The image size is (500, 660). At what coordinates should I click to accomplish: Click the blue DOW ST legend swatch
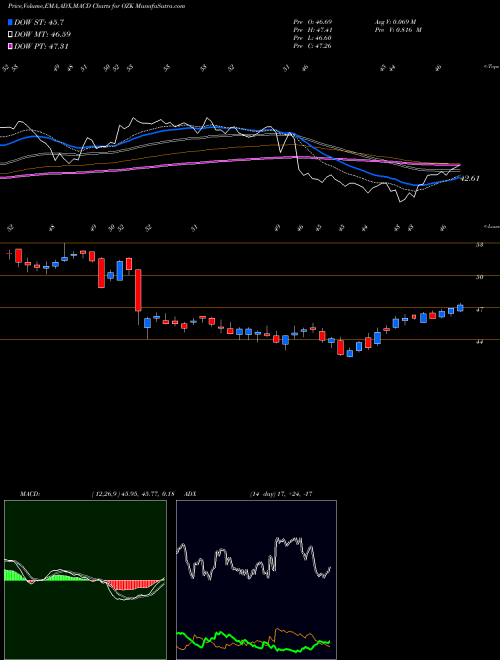click(10, 22)
